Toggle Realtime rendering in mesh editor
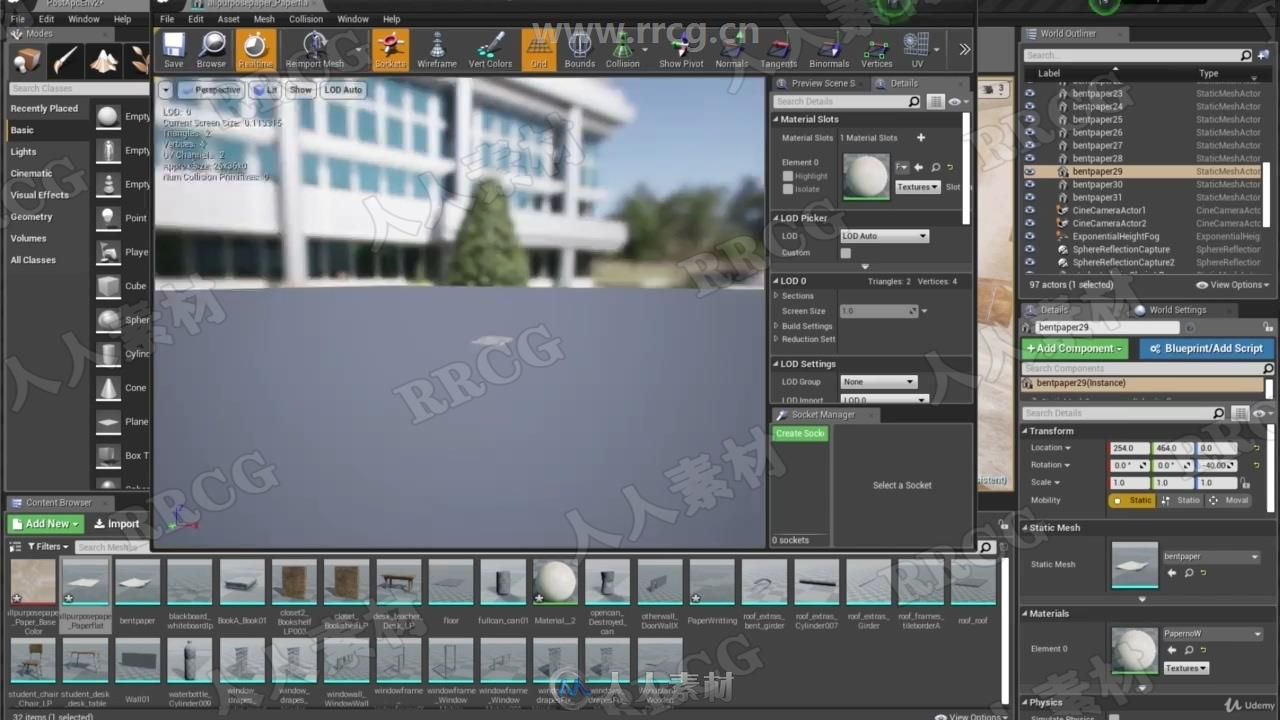This screenshot has height=720, width=1280. coord(255,50)
